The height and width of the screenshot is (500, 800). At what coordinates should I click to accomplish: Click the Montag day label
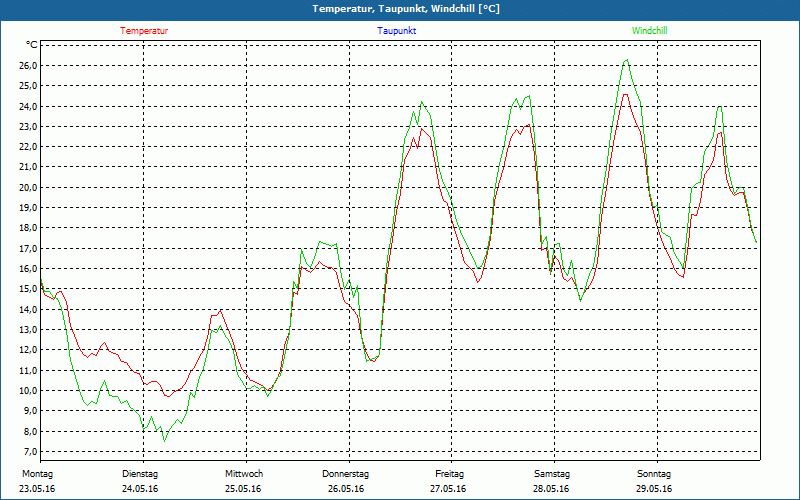pyautogui.click(x=37, y=474)
